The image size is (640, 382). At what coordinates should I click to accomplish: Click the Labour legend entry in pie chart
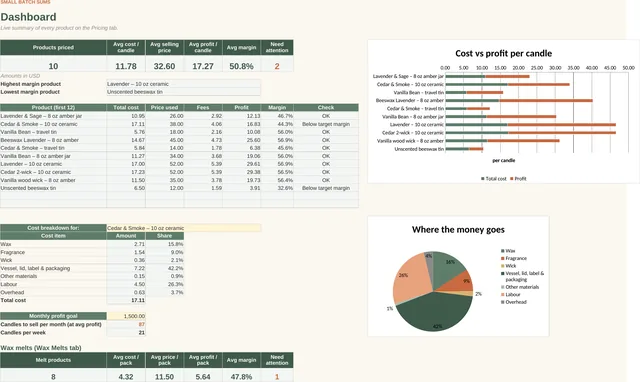[511, 295]
